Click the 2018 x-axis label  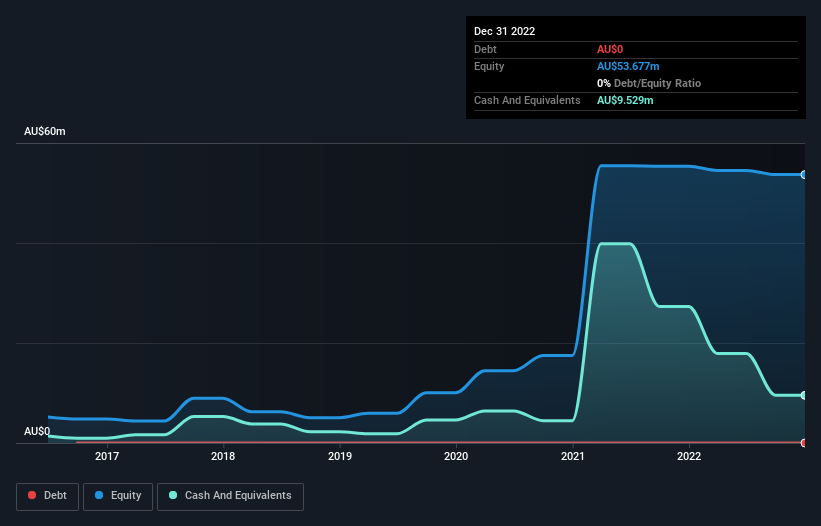223,456
